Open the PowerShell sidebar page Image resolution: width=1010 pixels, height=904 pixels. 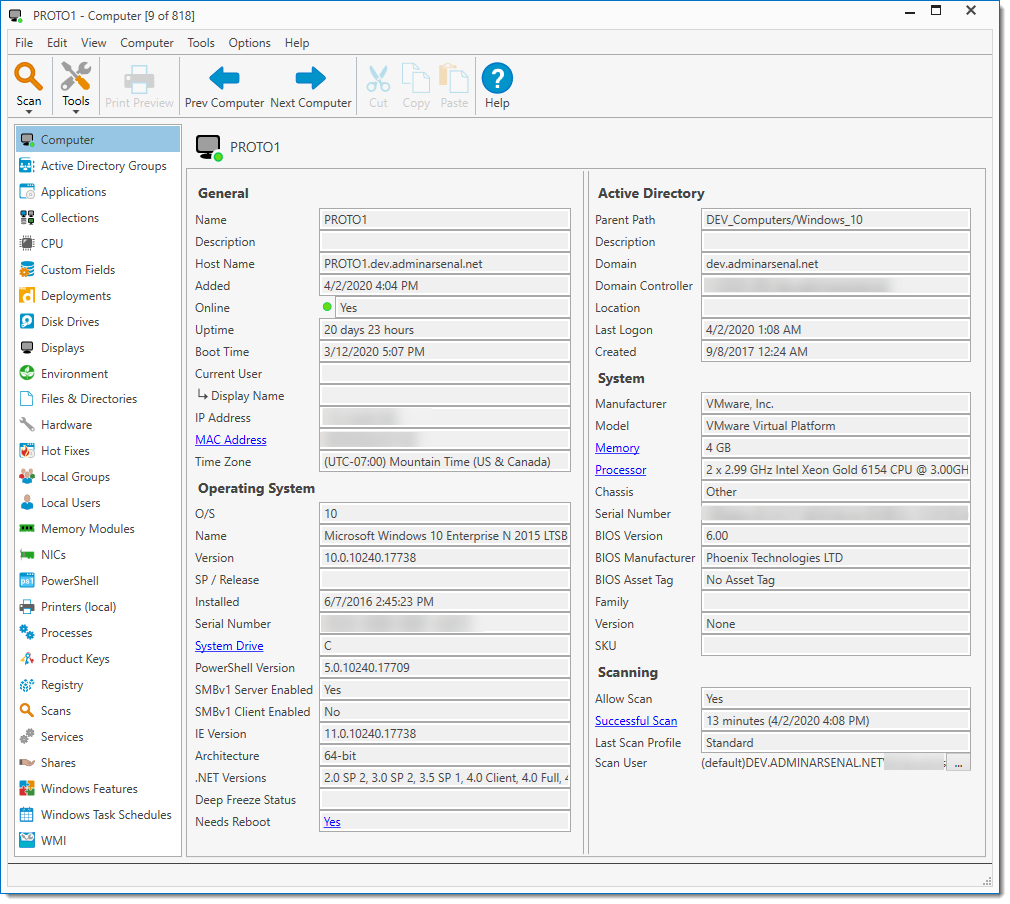(69, 581)
